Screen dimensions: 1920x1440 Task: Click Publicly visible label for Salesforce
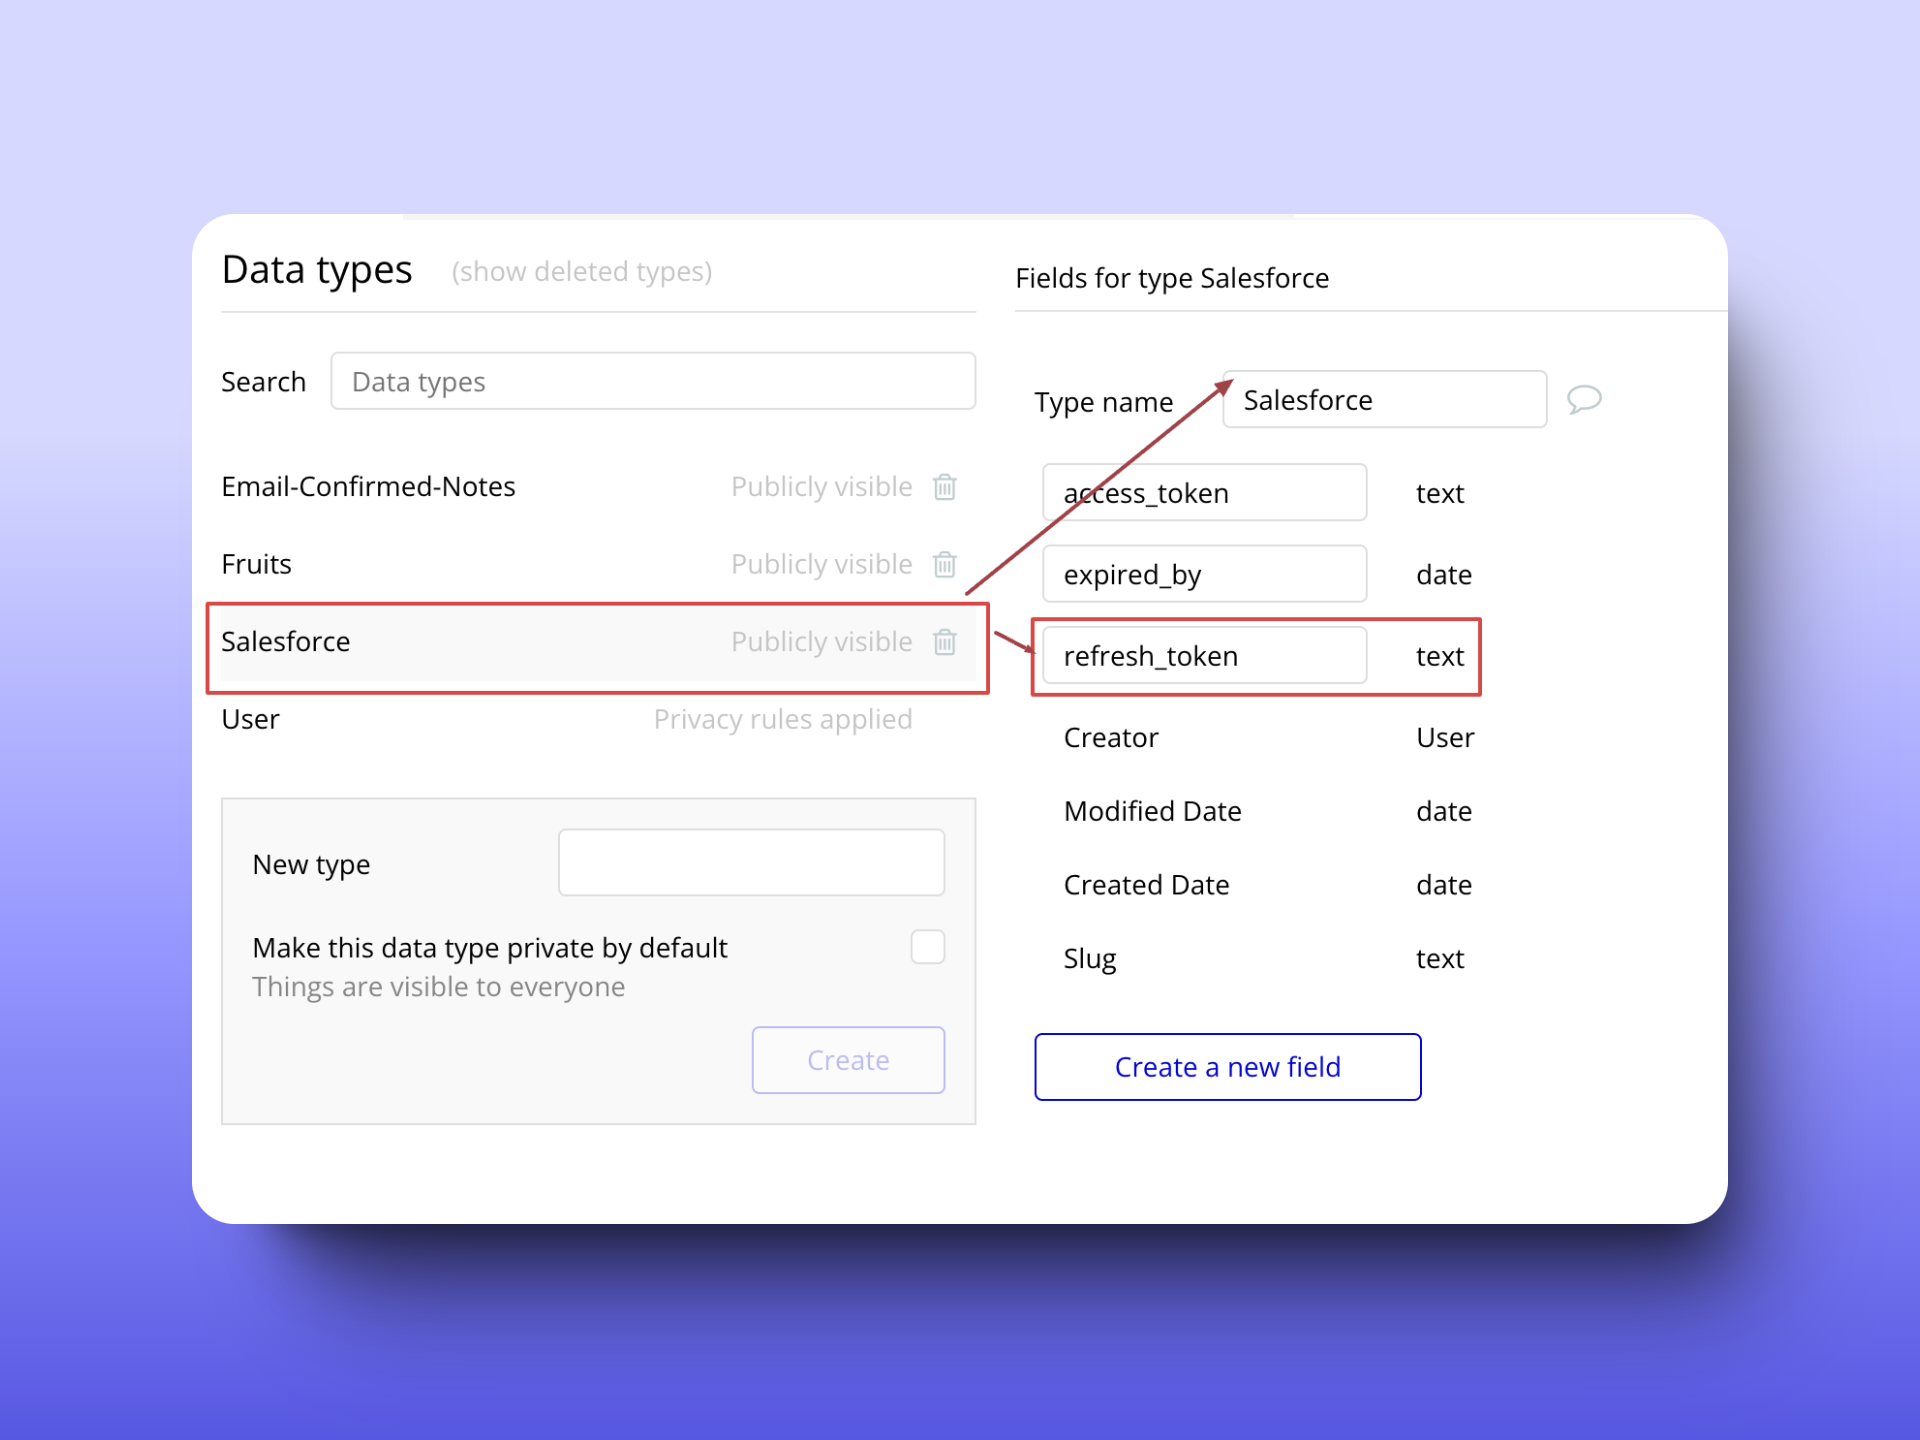pos(822,642)
